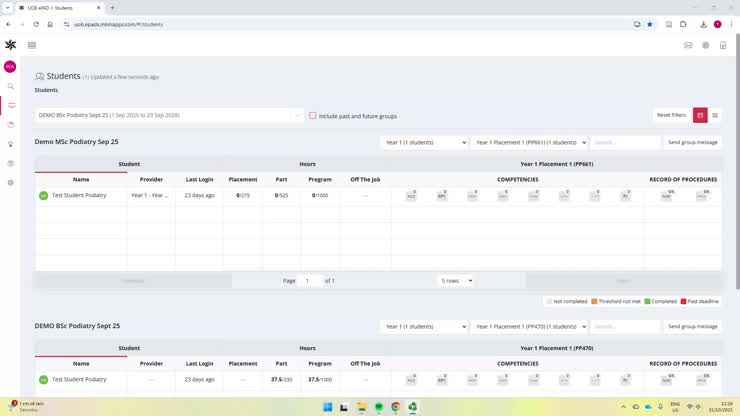Viewport: 740px width, 416px height.
Task: Click the Students breadcrumb text
Action: point(46,90)
